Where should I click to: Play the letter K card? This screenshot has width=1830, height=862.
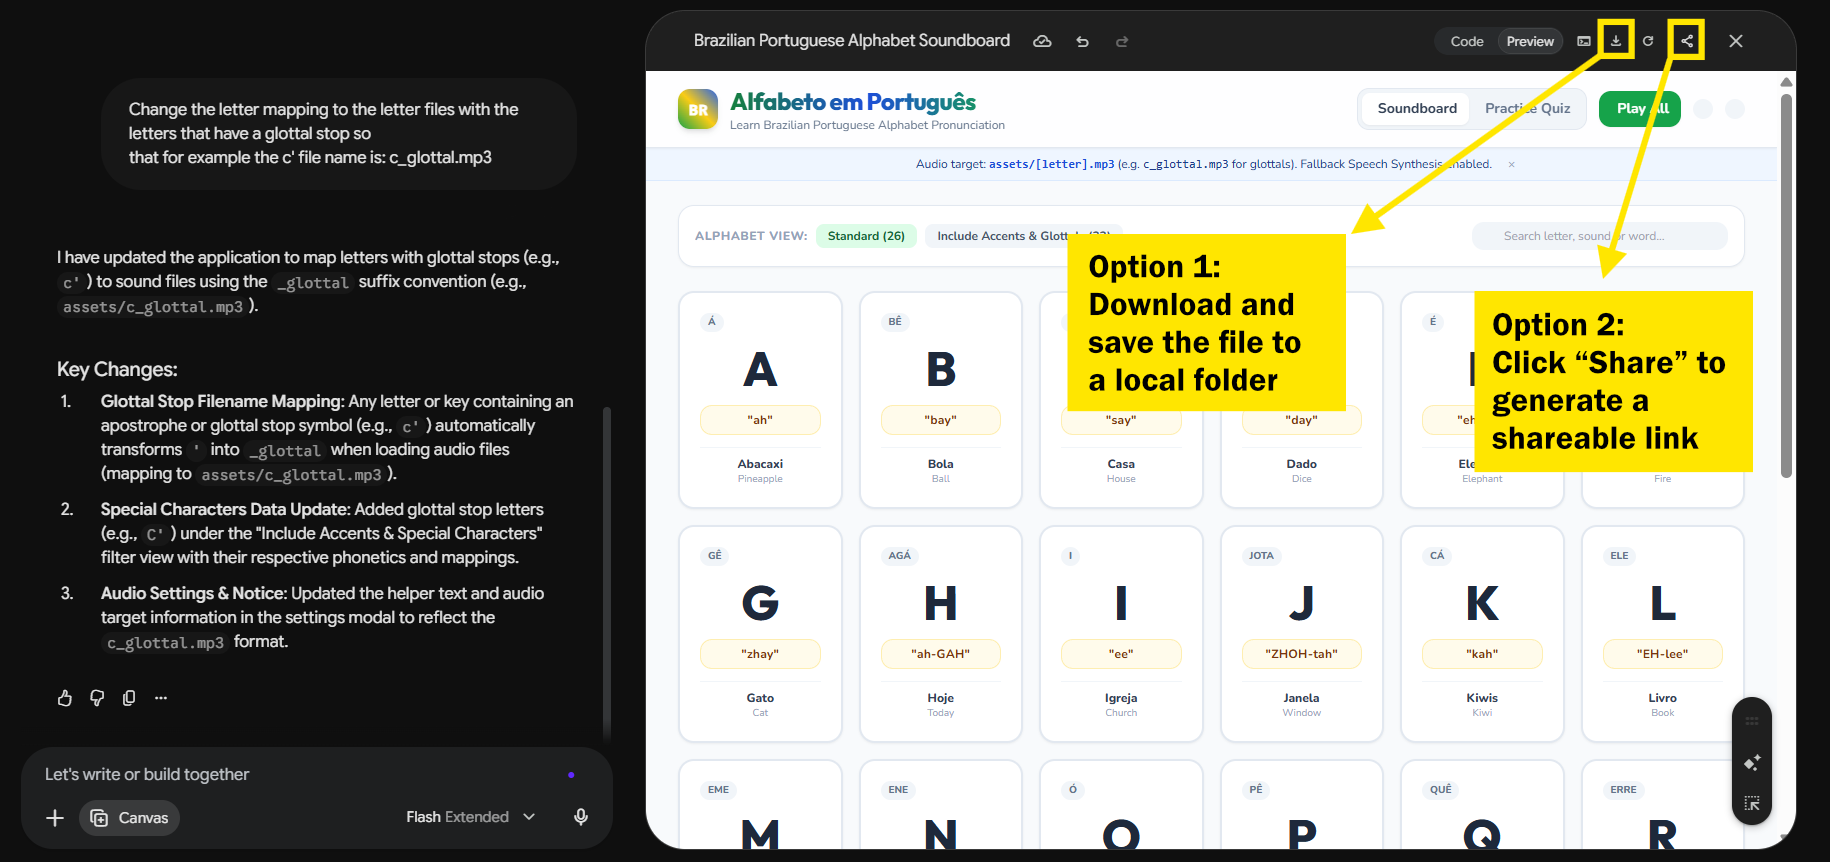coord(1482,634)
